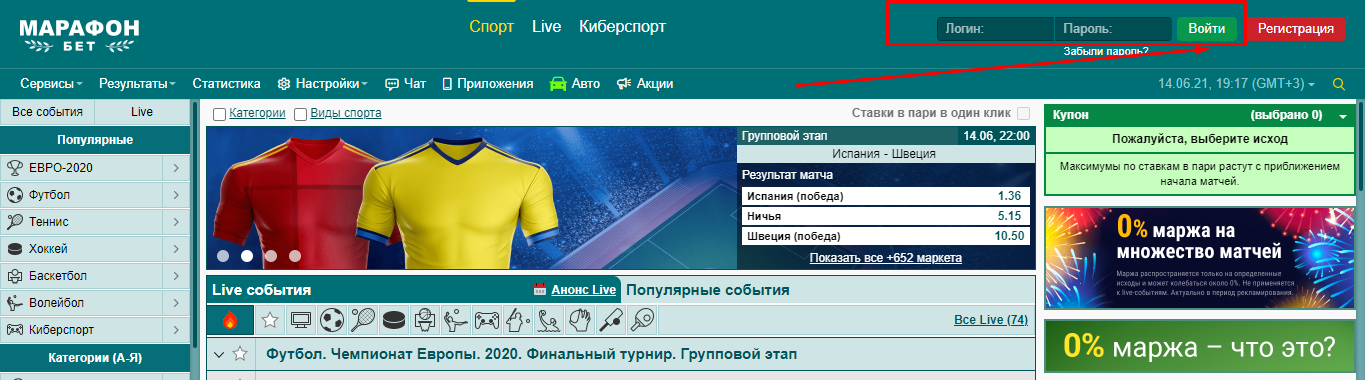
Task: Collapse the Футбол Чемпионат Европы group chevron
Action: [x=218, y=354]
